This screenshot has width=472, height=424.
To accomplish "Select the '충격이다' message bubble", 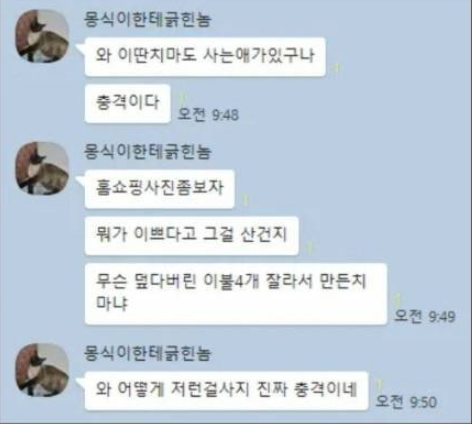I will (x=128, y=104).
